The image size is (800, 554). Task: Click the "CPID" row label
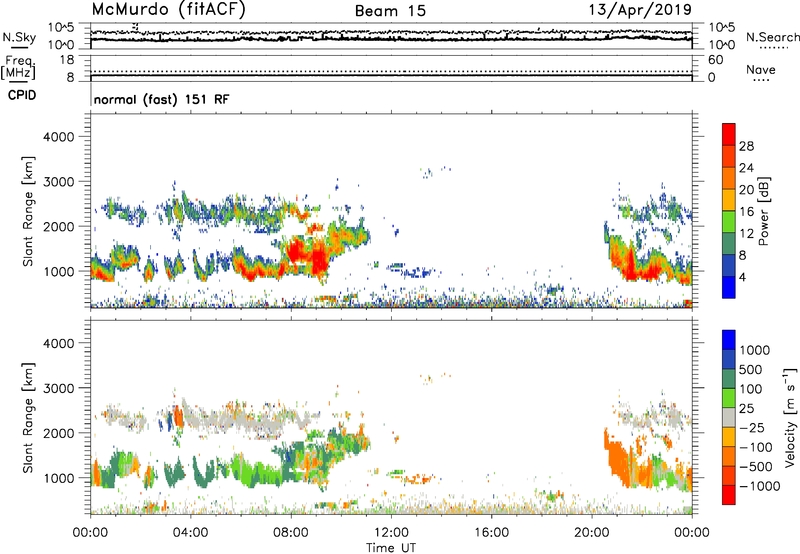pyautogui.click(x=22, y=95)
